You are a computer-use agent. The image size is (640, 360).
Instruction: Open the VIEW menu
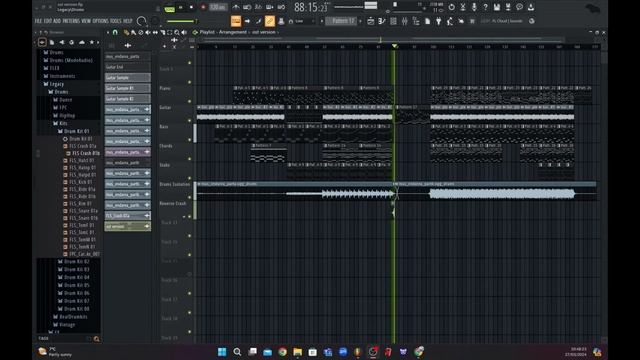[x=86, y=21]
